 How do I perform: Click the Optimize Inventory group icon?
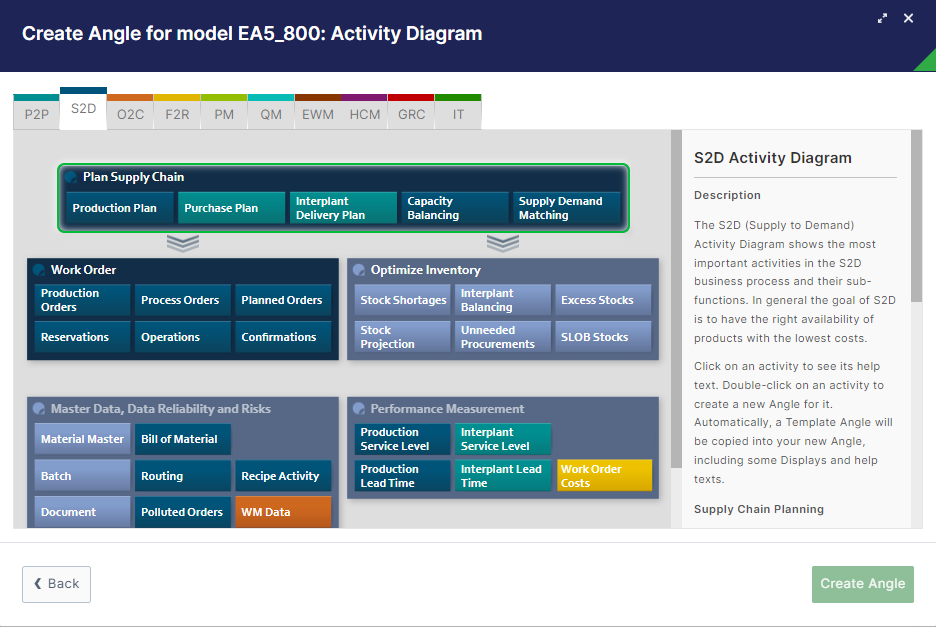coord(359,270)
